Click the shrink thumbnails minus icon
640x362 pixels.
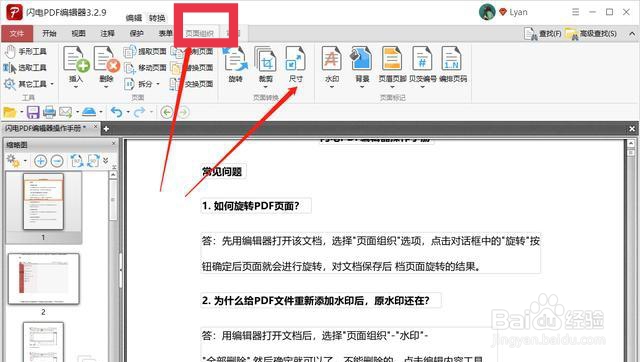pos(57,161)
